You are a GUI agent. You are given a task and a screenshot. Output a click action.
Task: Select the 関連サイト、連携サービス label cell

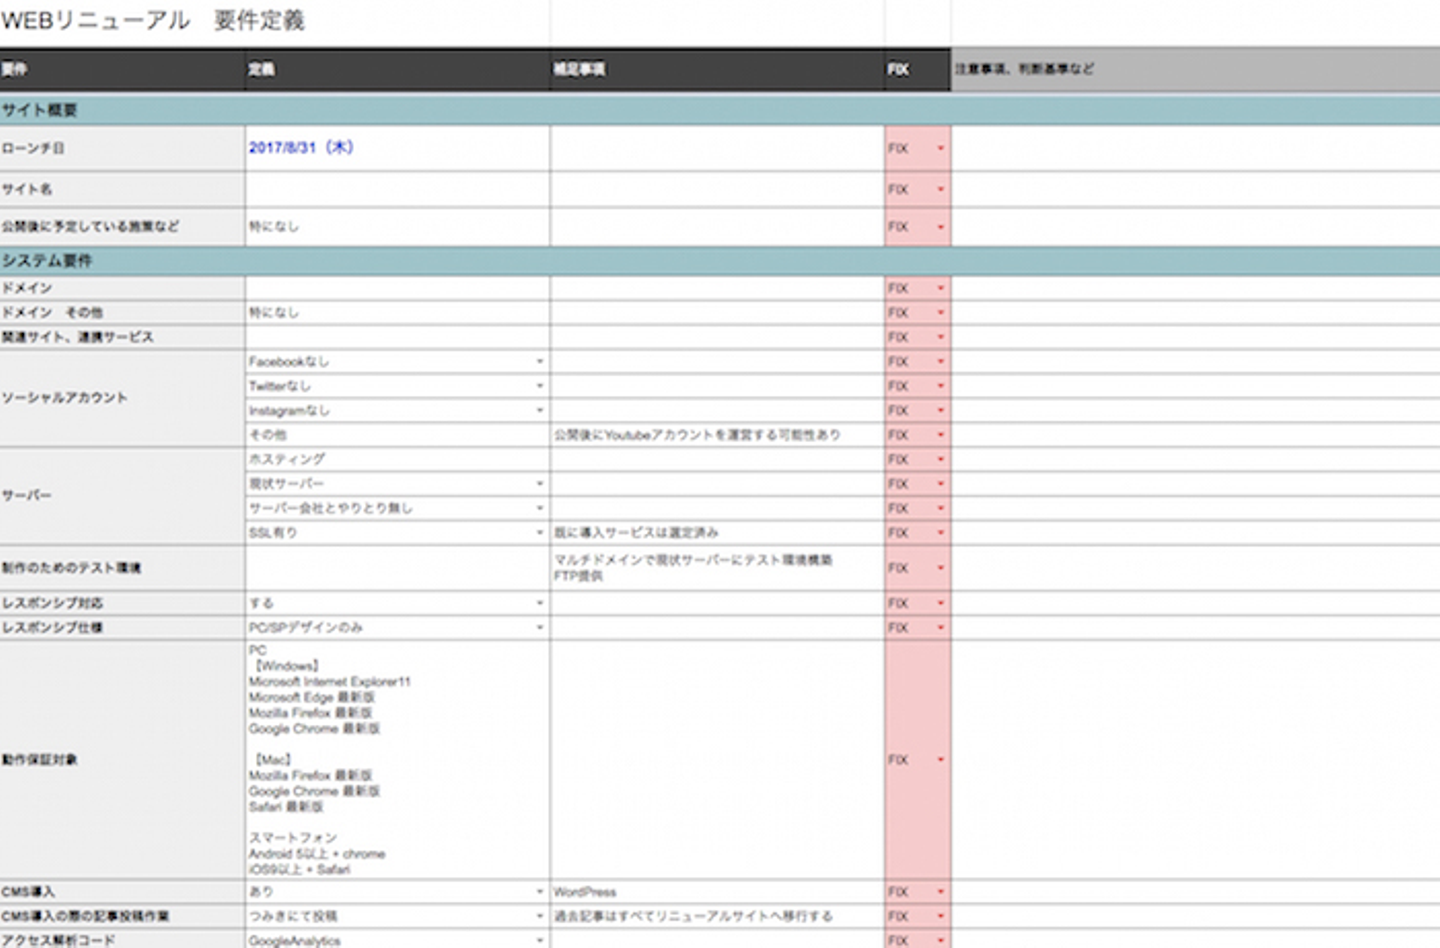tap(122, 338)
